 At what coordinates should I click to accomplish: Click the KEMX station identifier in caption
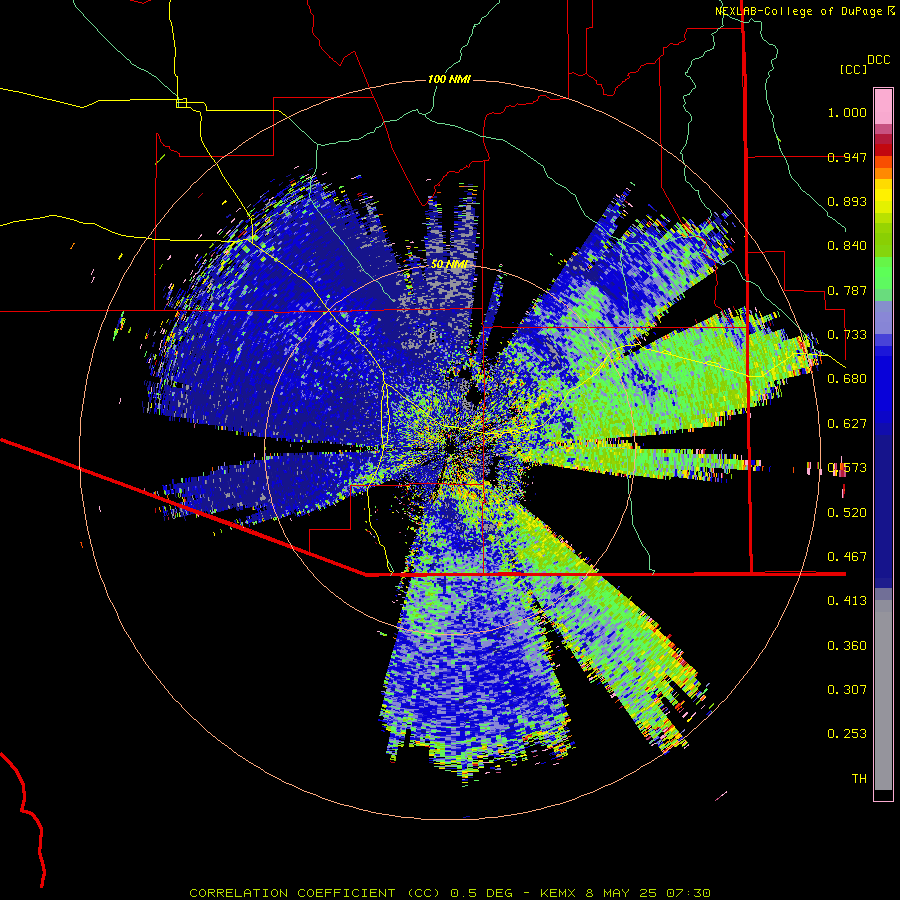coord(557,893)
